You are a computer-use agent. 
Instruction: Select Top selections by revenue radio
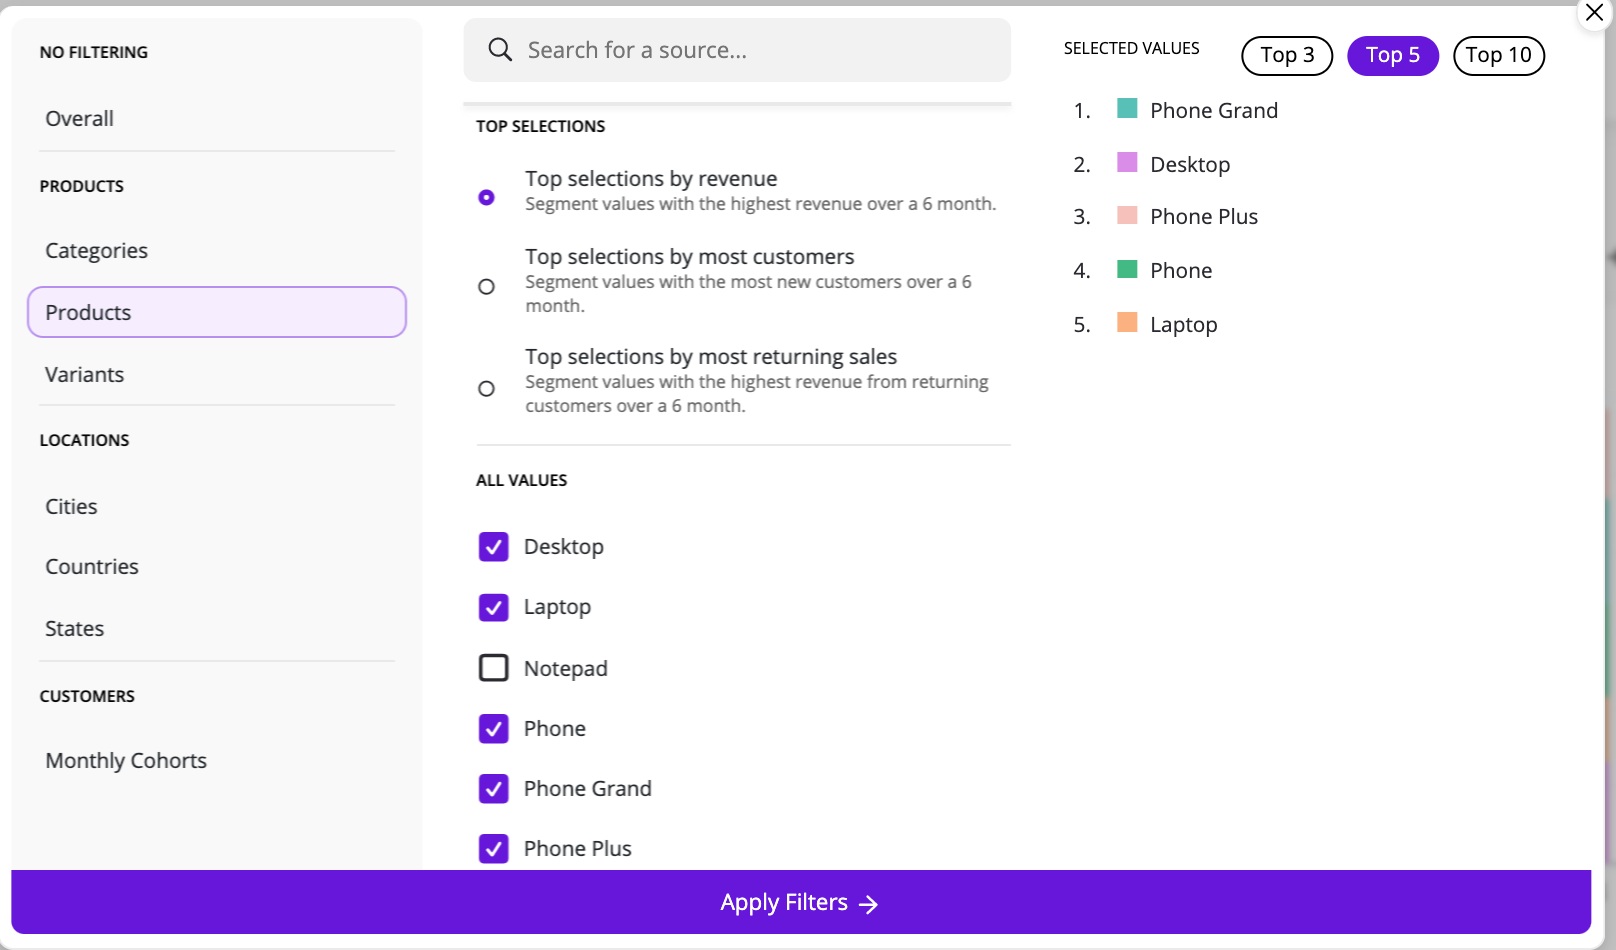[487, 198]
